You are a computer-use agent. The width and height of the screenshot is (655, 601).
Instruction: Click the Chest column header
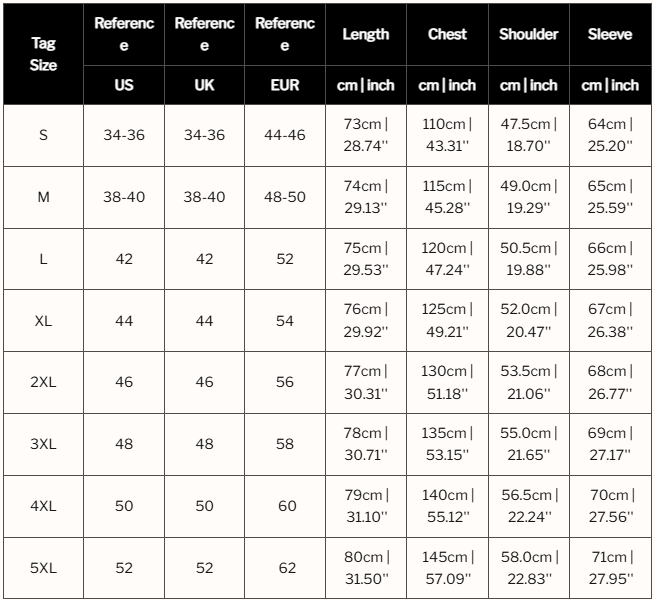[x=447, y=34]
